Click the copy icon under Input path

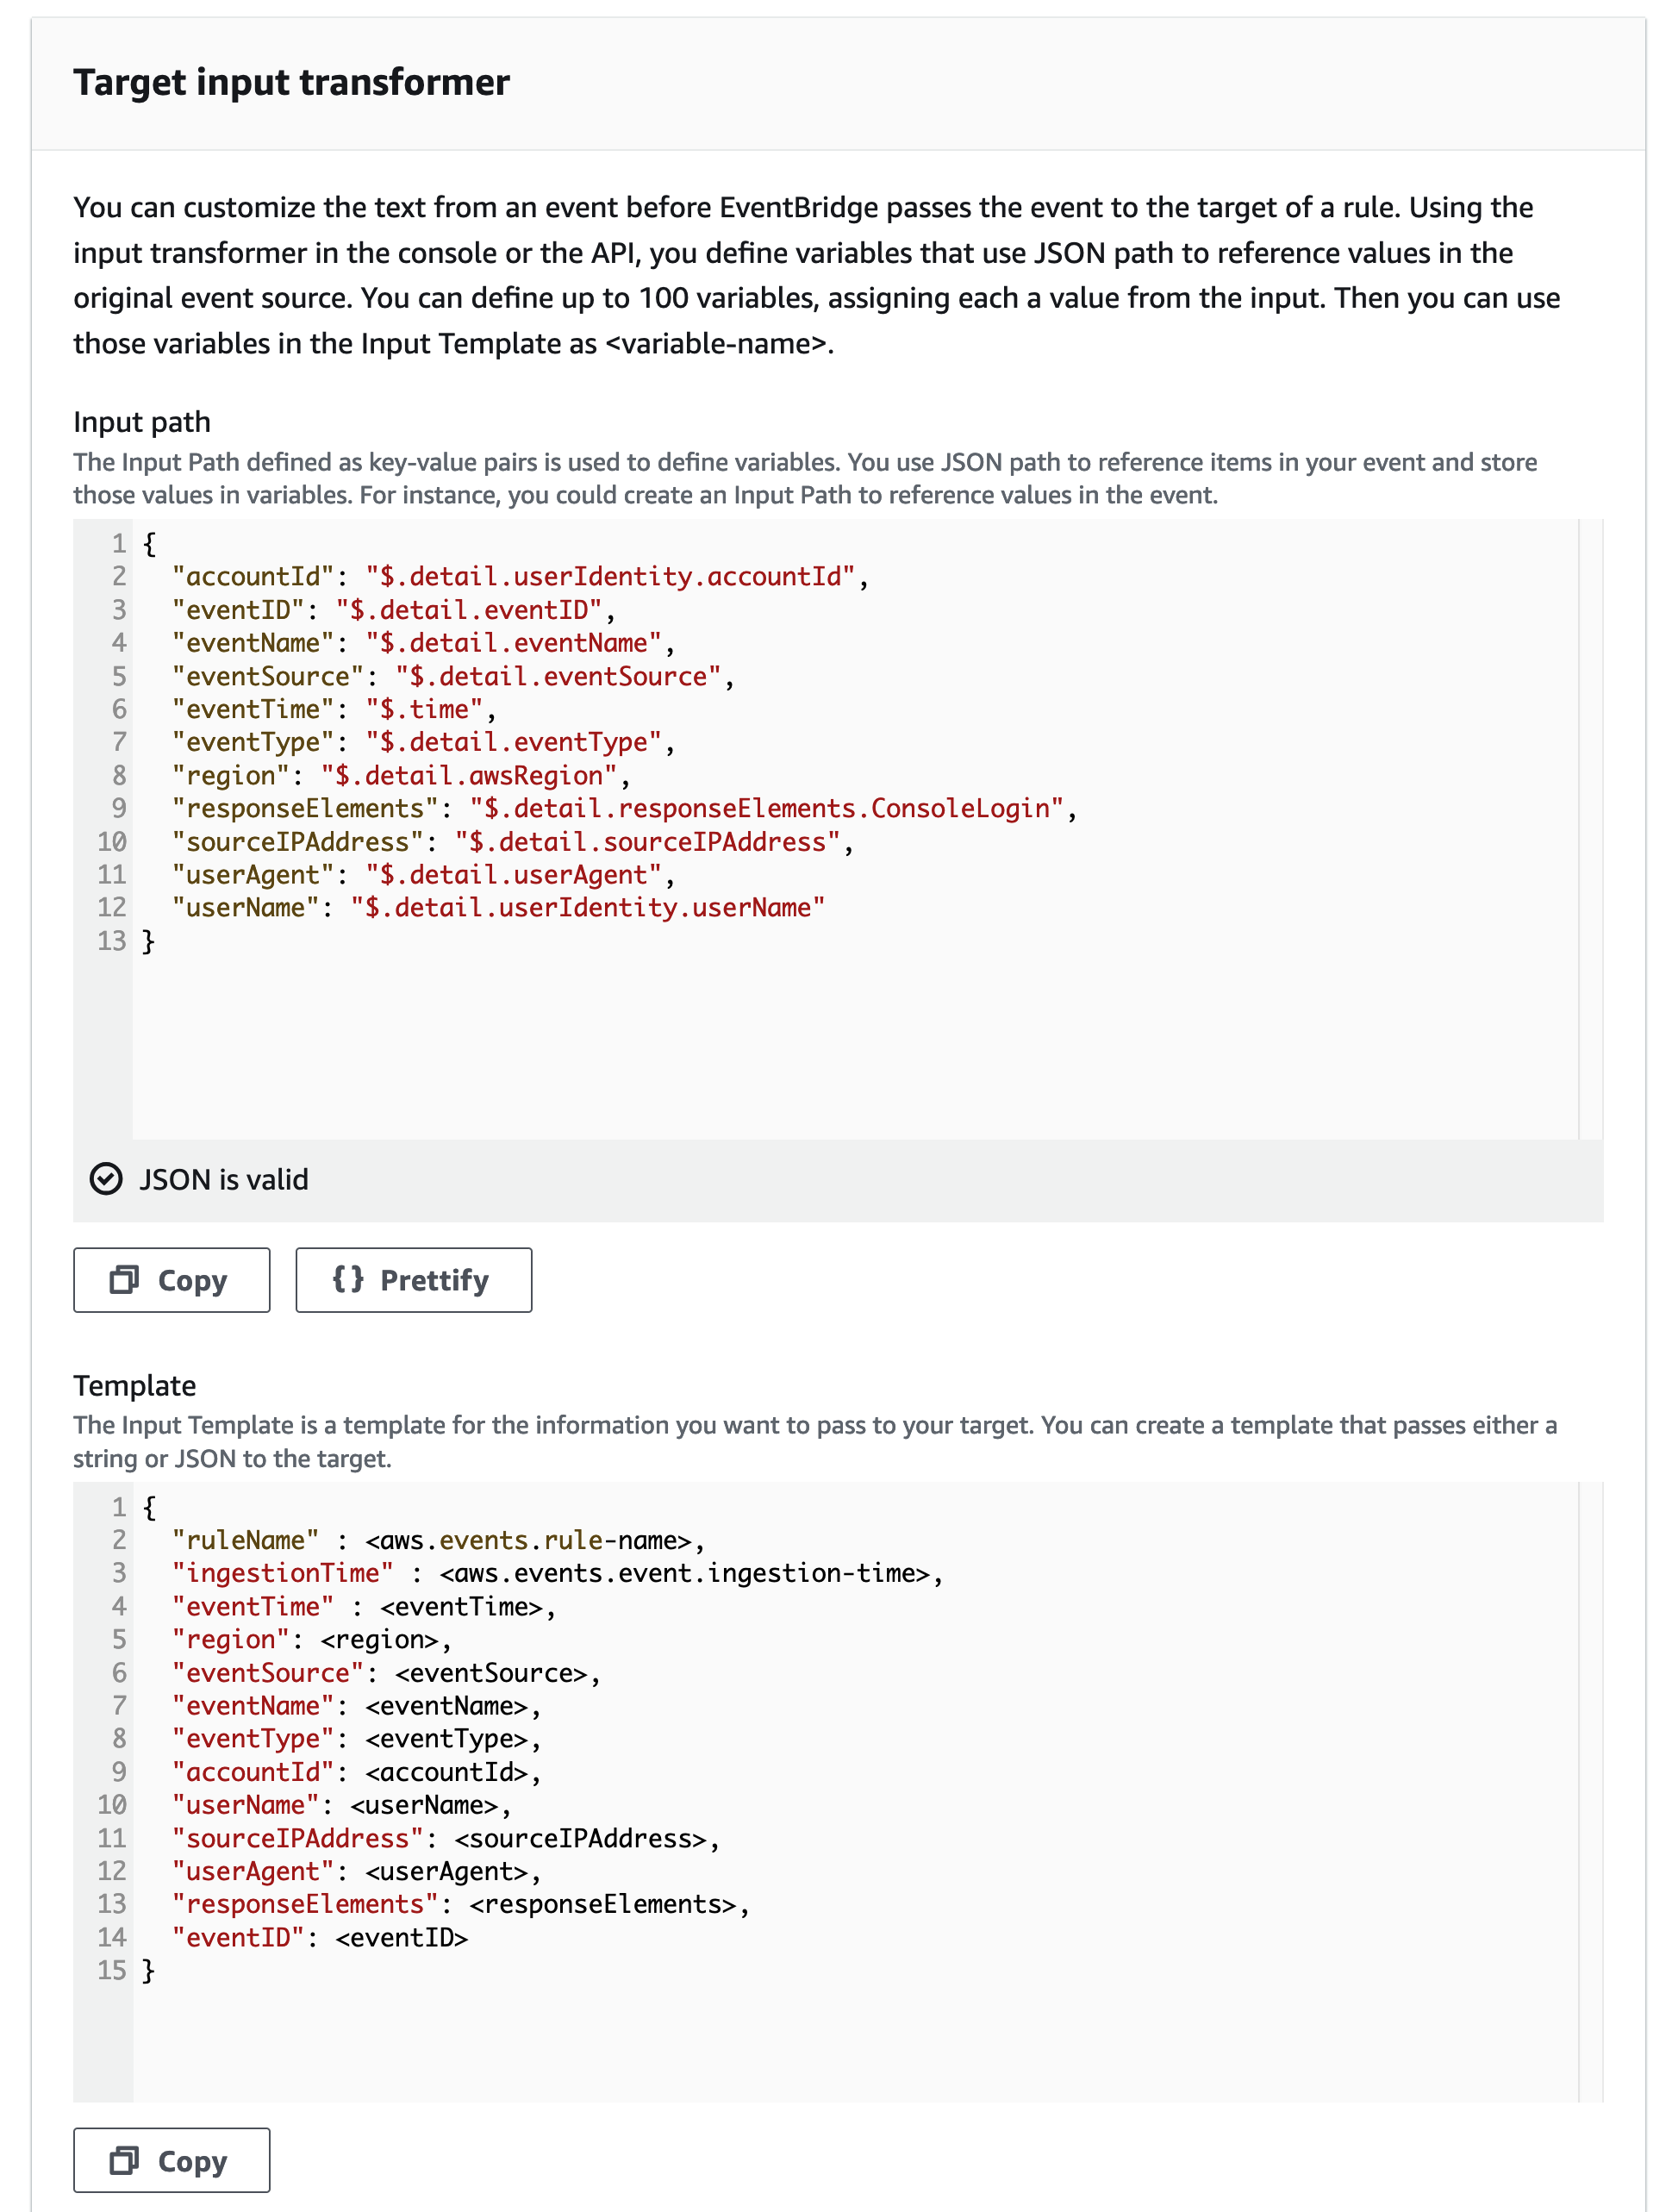click(124, 1279)
